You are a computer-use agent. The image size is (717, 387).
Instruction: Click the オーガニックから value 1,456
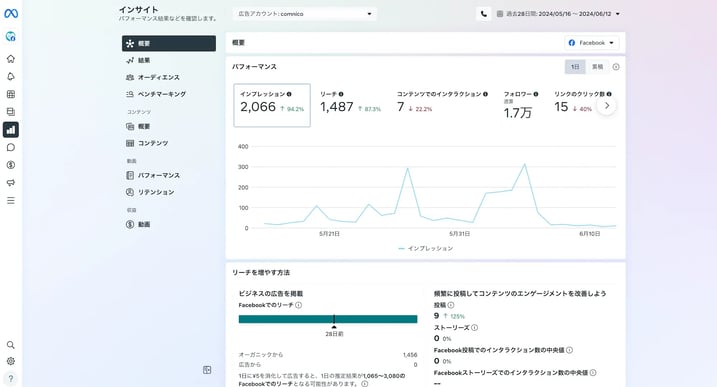[410, 355]
